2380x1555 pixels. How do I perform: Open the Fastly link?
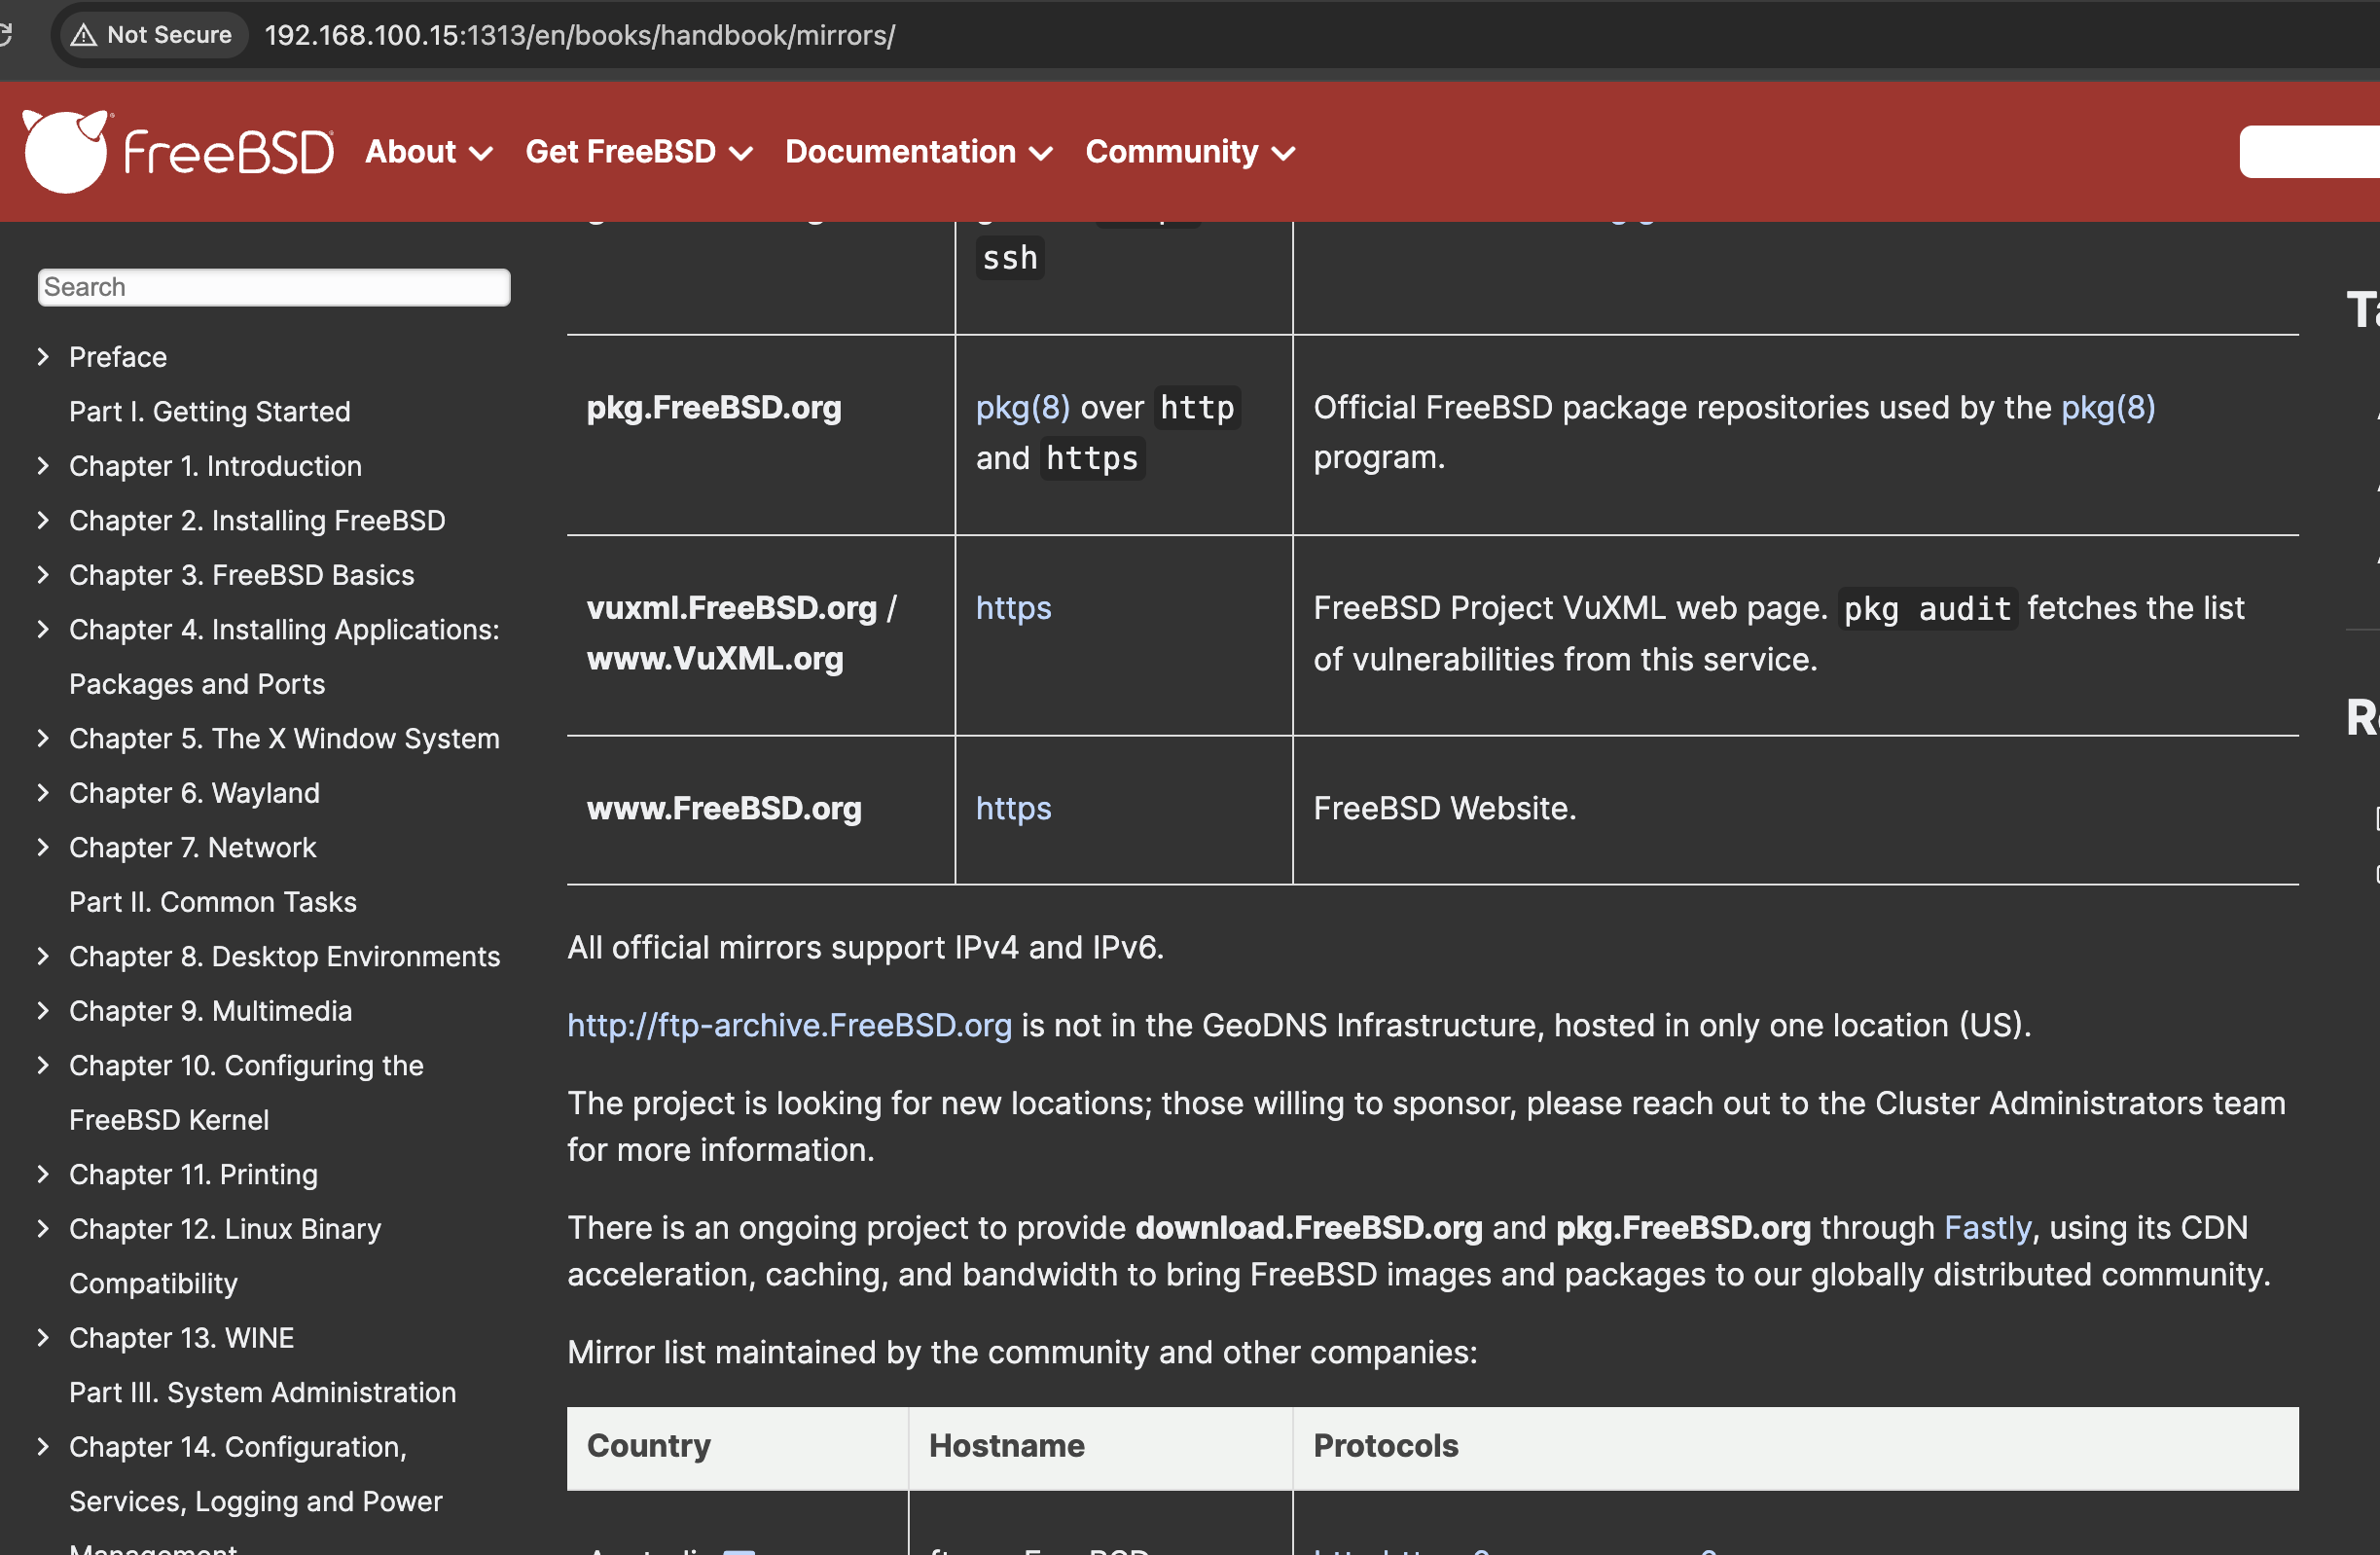click(1988, 1227)
